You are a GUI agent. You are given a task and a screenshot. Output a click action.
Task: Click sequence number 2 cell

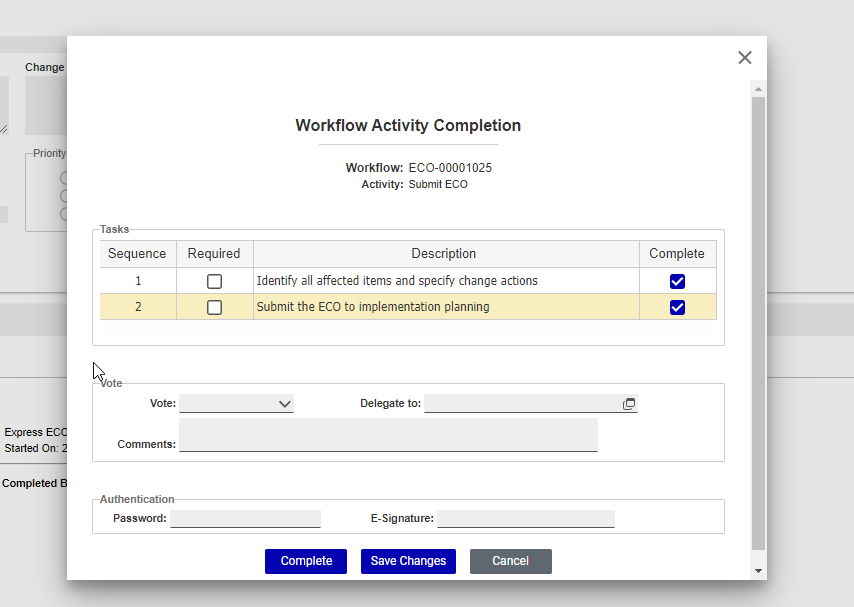pyautogui.click(x=138, y=307)
